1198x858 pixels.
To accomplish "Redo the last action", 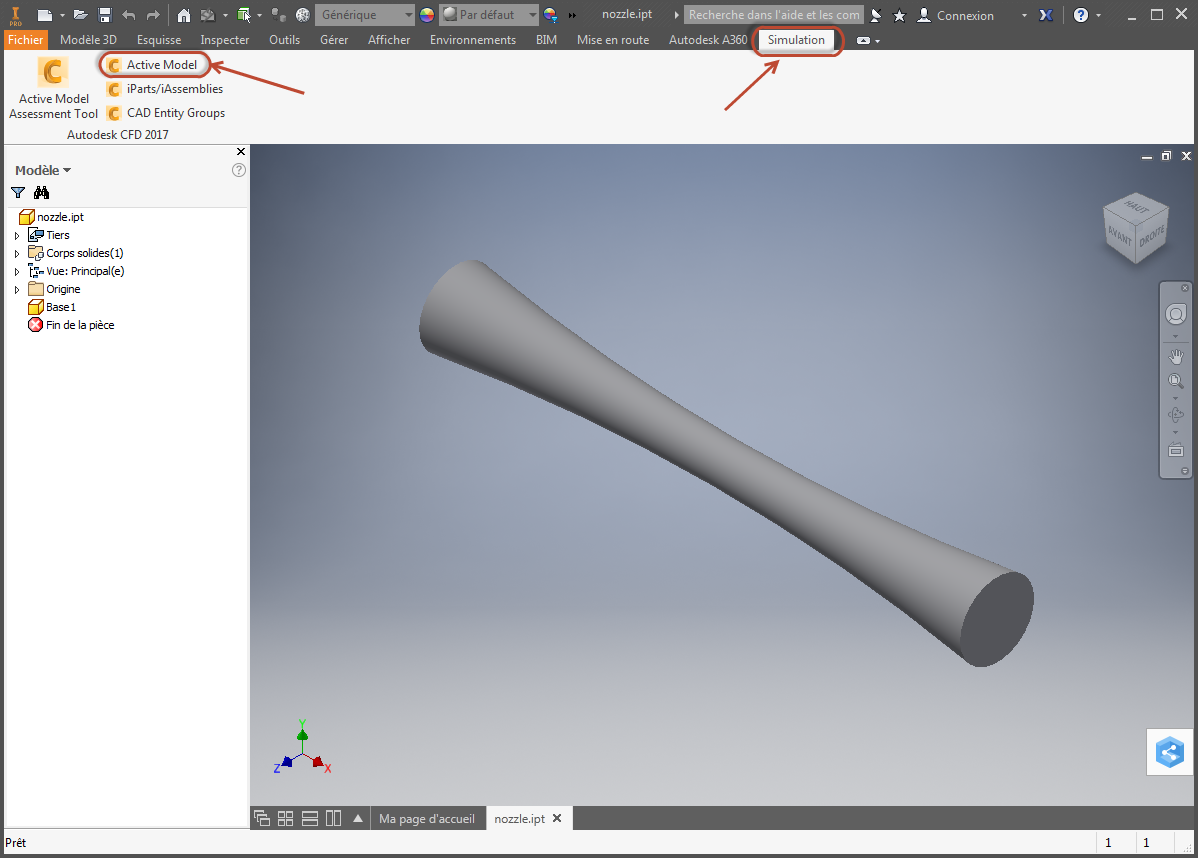I will tap(153, 15).
